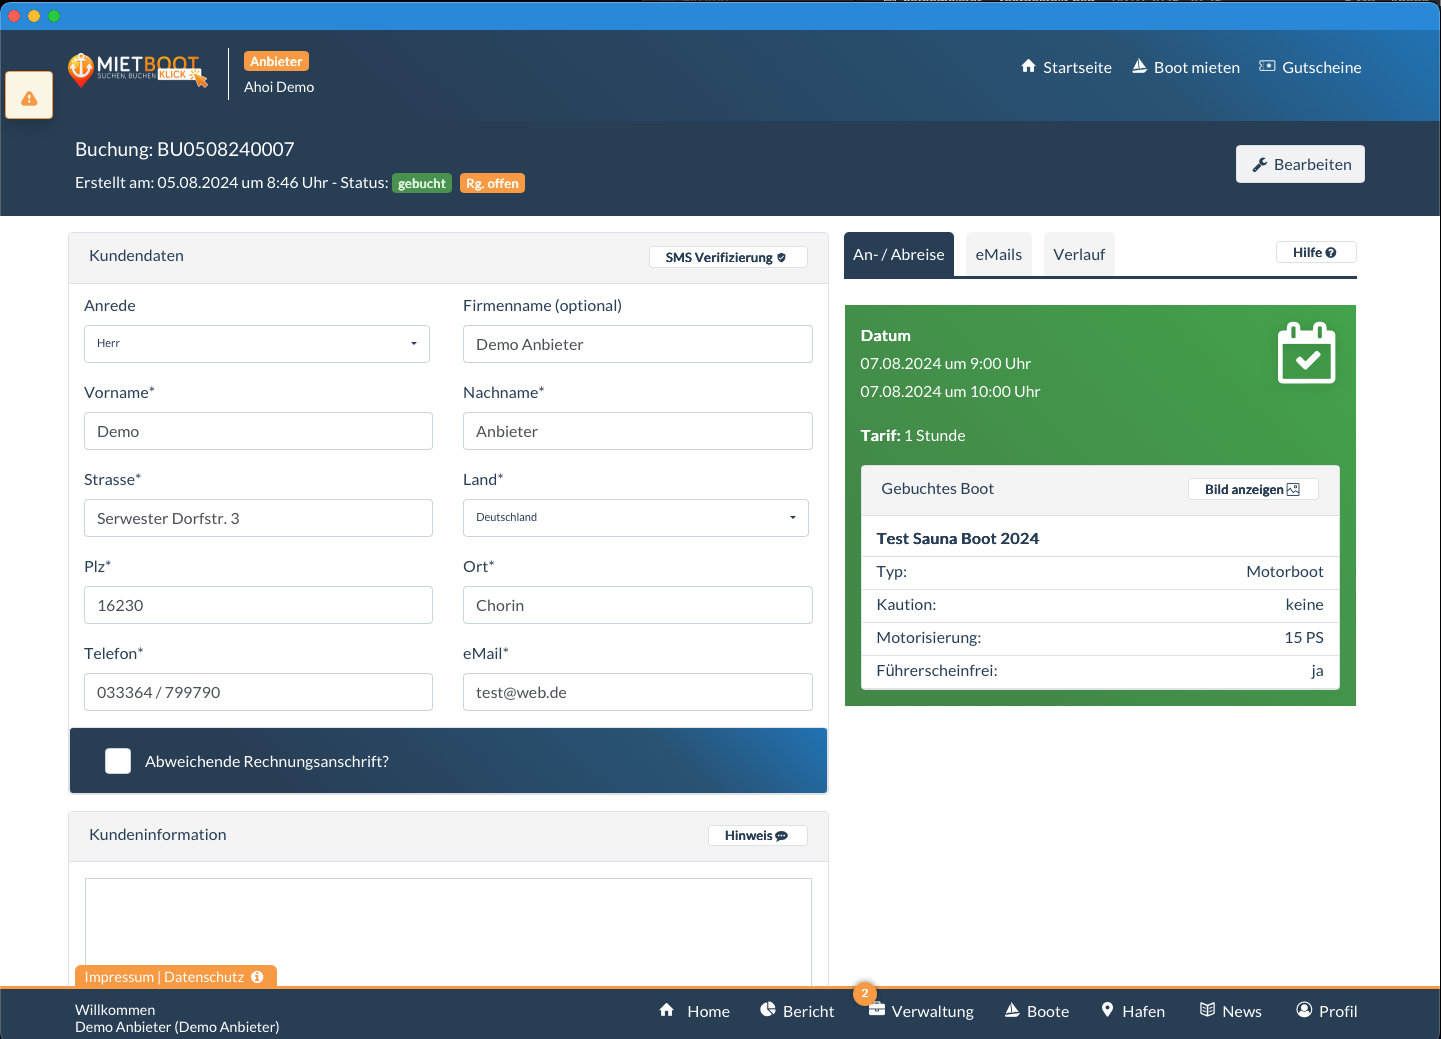Click the SMS Verifizierung button

pyautogui.click(x=727, y=257)
